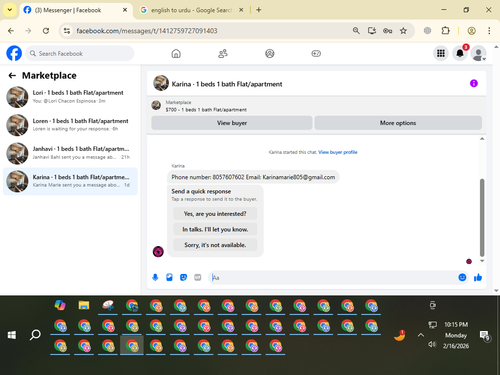Open the account profile menu

click(478, 53)
